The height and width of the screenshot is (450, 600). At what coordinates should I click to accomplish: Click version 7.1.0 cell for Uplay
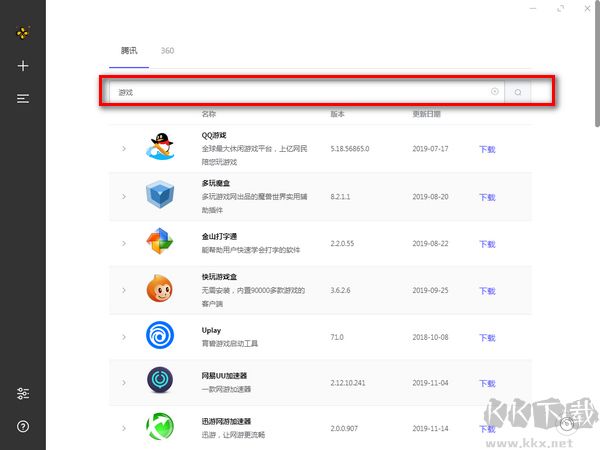[x=337, y=337]
